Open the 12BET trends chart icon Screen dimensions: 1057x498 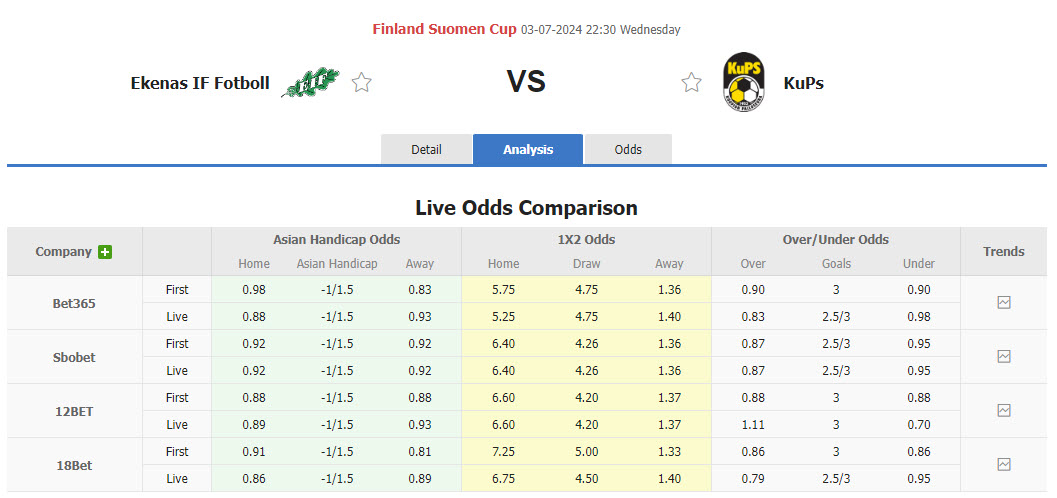click(x=1004, y=410)
